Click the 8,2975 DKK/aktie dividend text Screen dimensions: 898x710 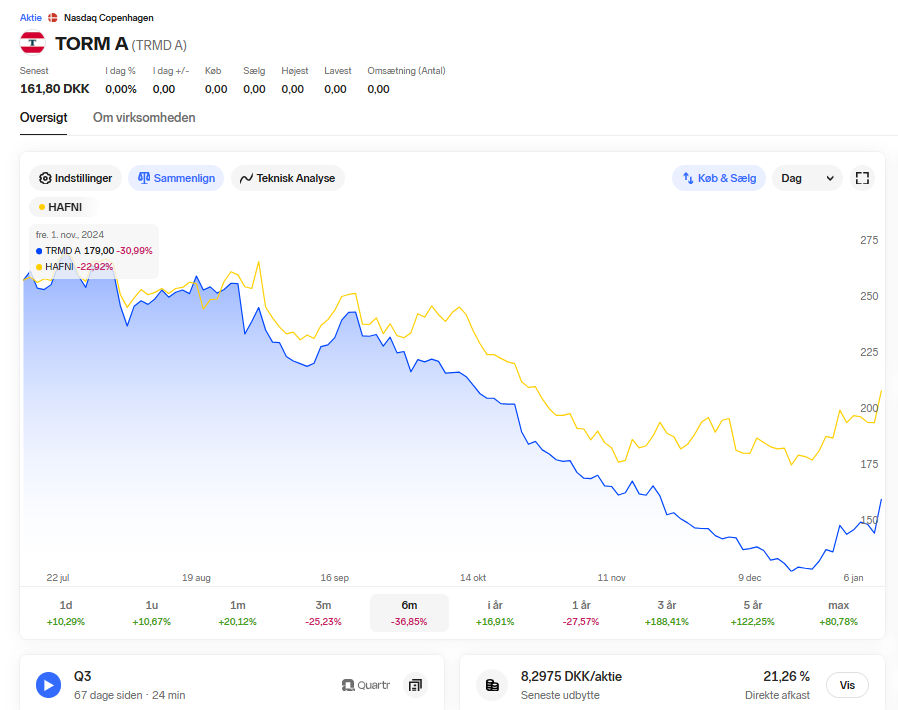point(571,676)
